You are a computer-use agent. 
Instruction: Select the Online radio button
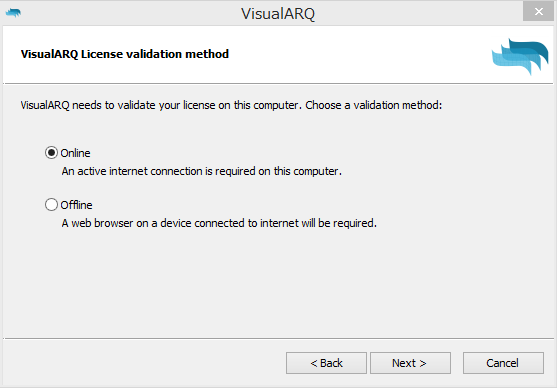[51, 153]
